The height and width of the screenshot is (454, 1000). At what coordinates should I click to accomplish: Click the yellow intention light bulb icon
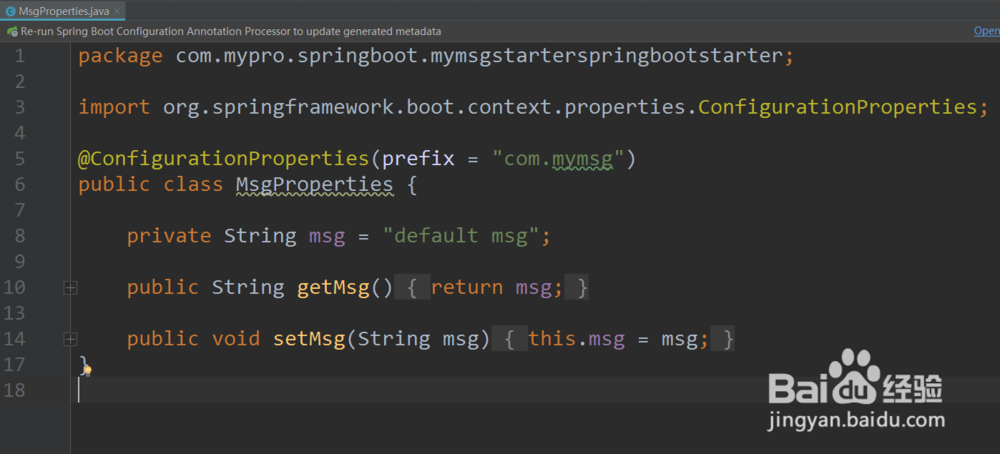(88, 369)
